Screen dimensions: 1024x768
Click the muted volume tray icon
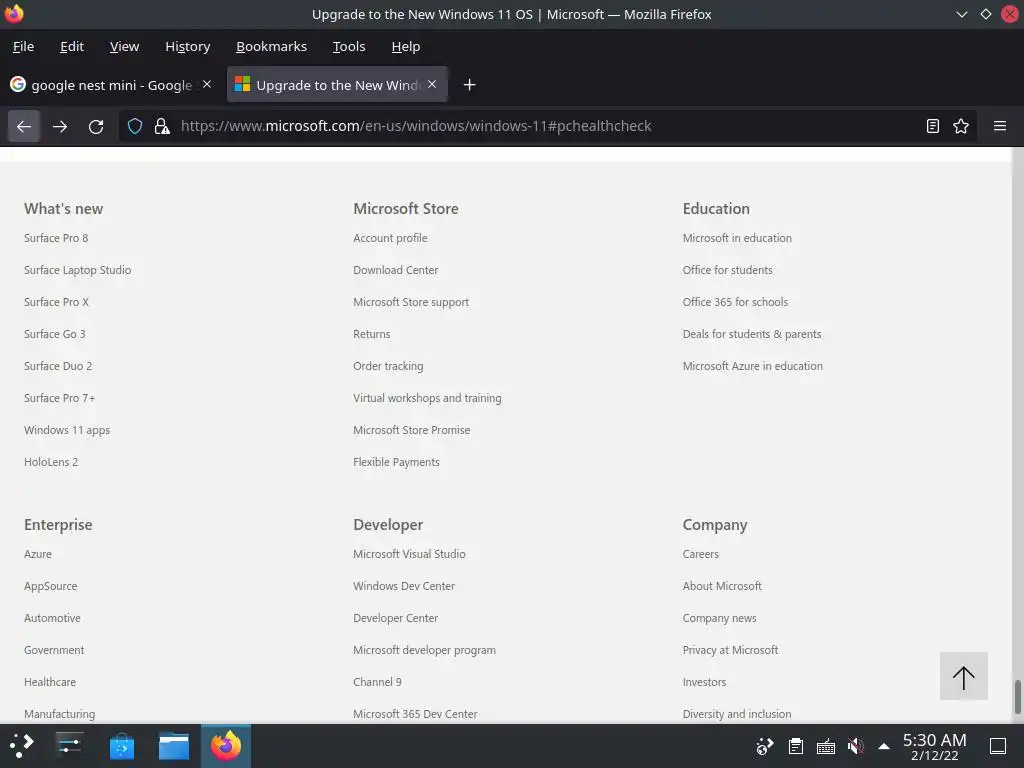[x=855, y=746]
